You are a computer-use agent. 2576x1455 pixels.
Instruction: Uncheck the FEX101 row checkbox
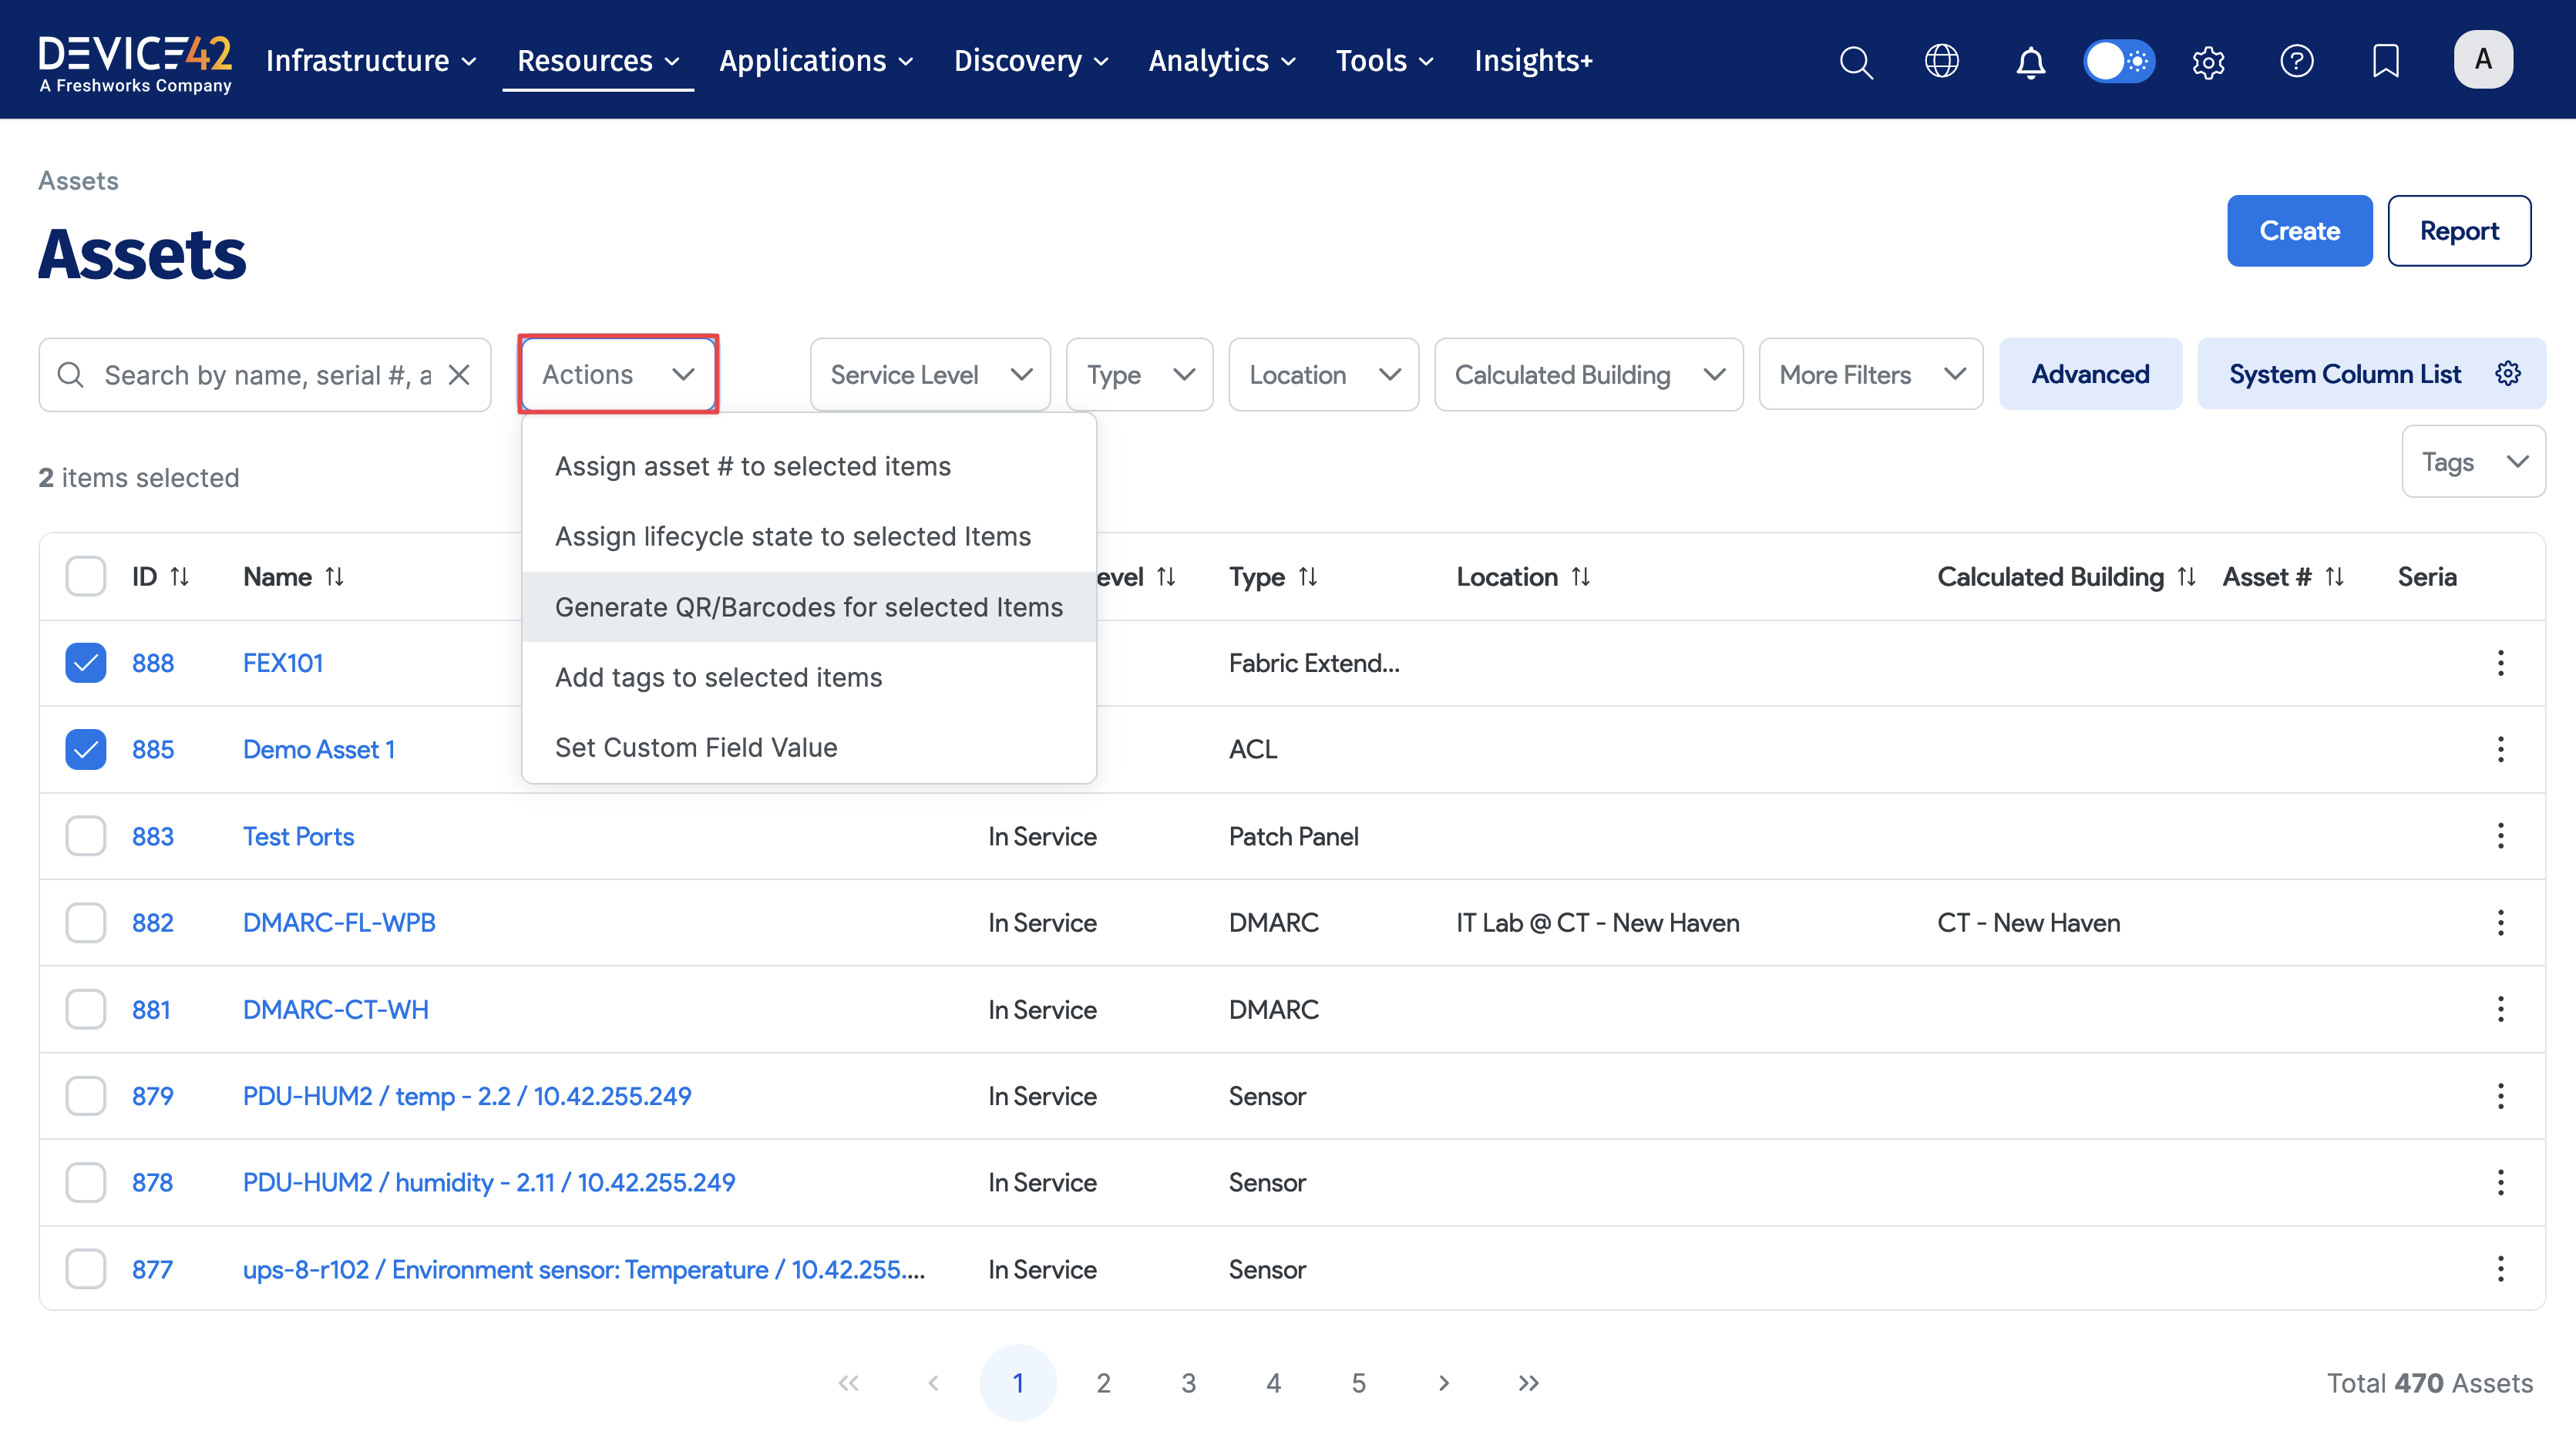(86, 663)
